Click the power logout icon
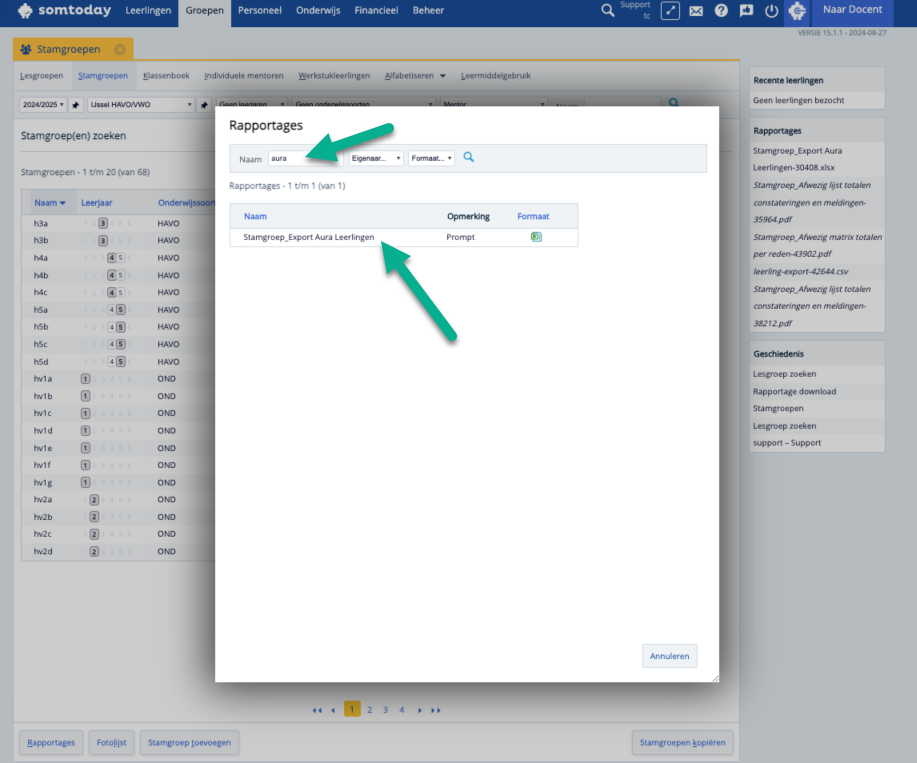This screenshot has height=763, width=917. click(x=771, y=11)
